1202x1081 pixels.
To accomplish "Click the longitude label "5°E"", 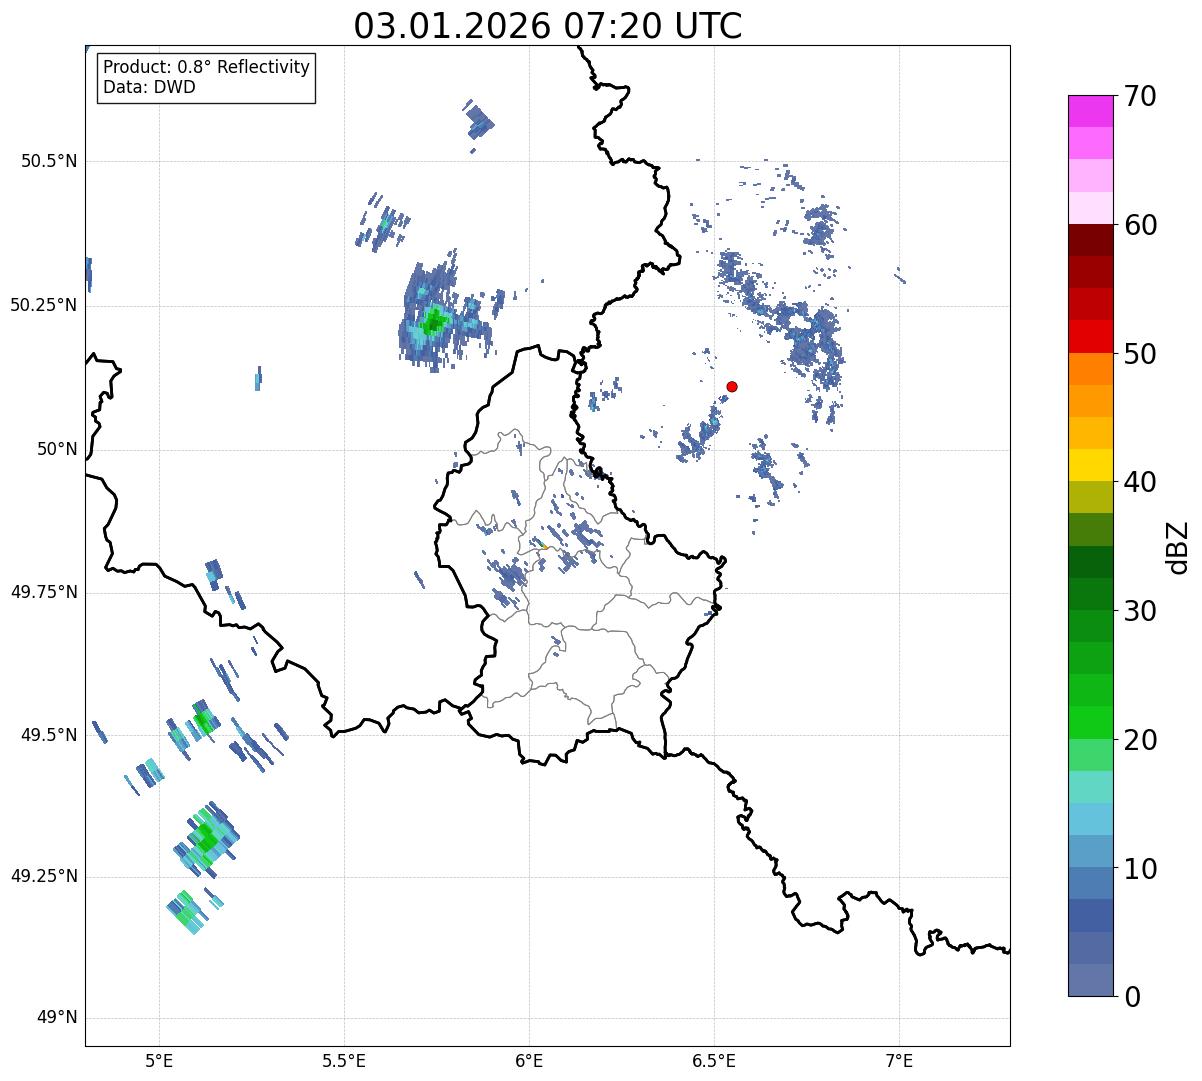I will point(159,1060).
